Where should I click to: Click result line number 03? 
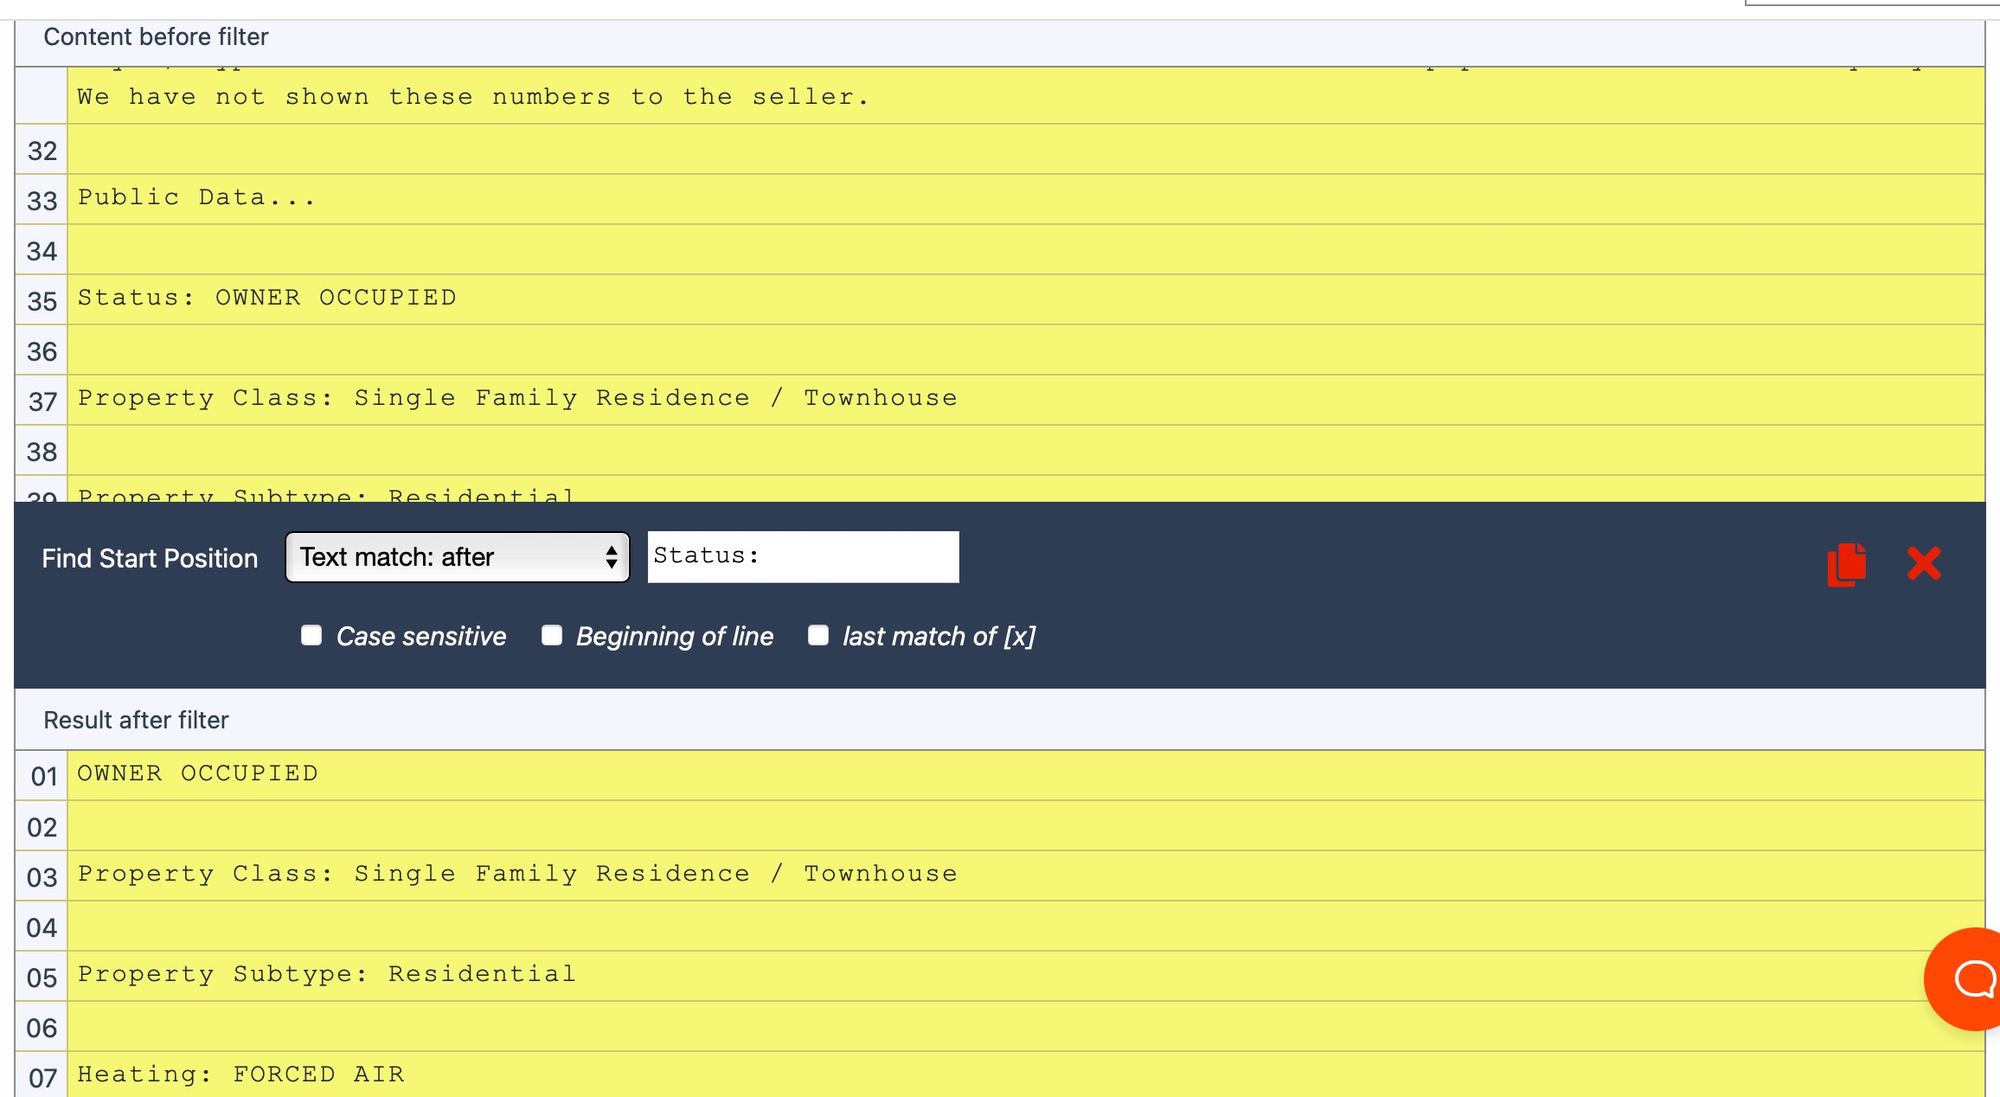pos(42,877)
